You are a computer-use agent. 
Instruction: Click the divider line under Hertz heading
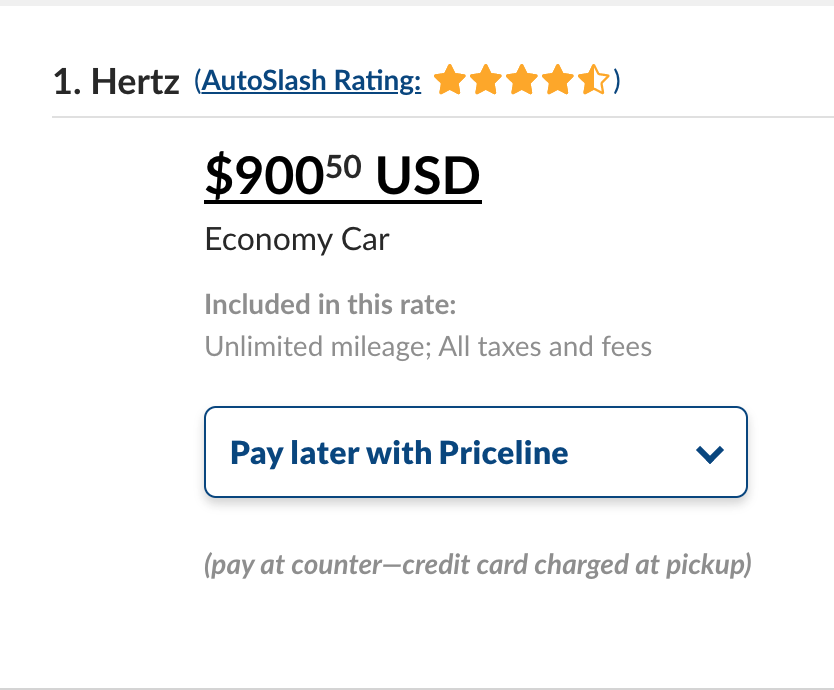(440, 117)
